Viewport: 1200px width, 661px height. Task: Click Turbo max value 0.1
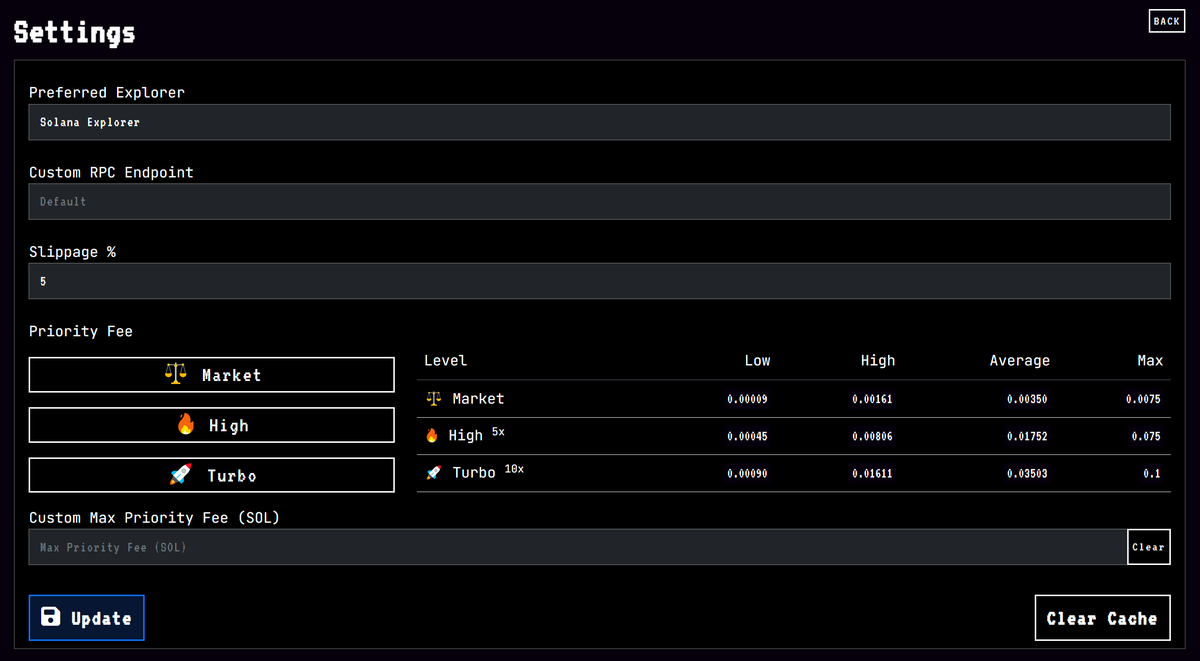coord(1152,473)
